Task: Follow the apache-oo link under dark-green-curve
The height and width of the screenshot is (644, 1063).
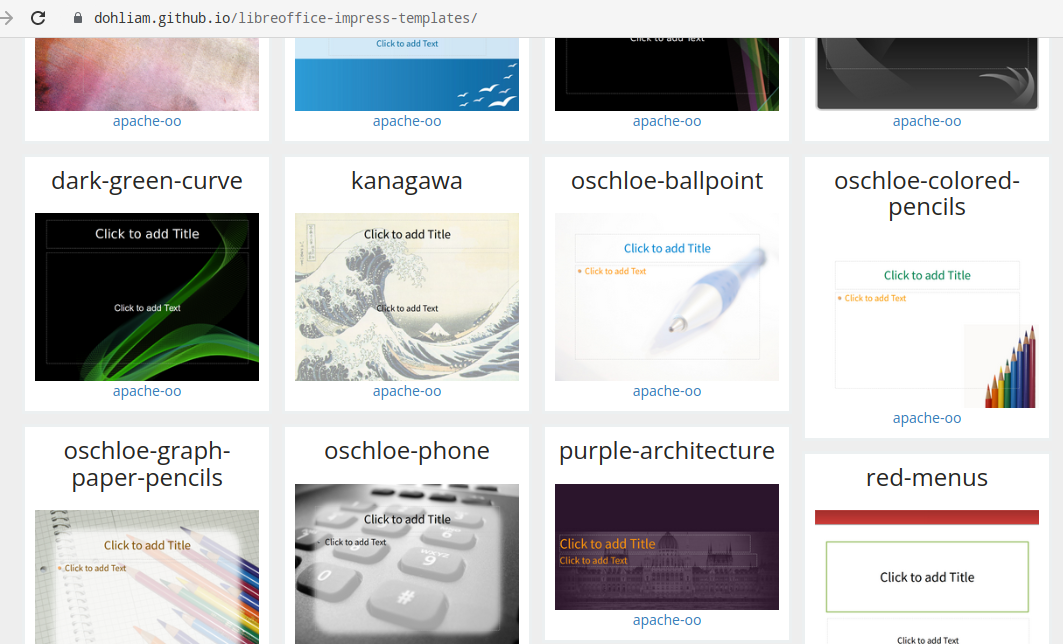Action: pos(147,391)
